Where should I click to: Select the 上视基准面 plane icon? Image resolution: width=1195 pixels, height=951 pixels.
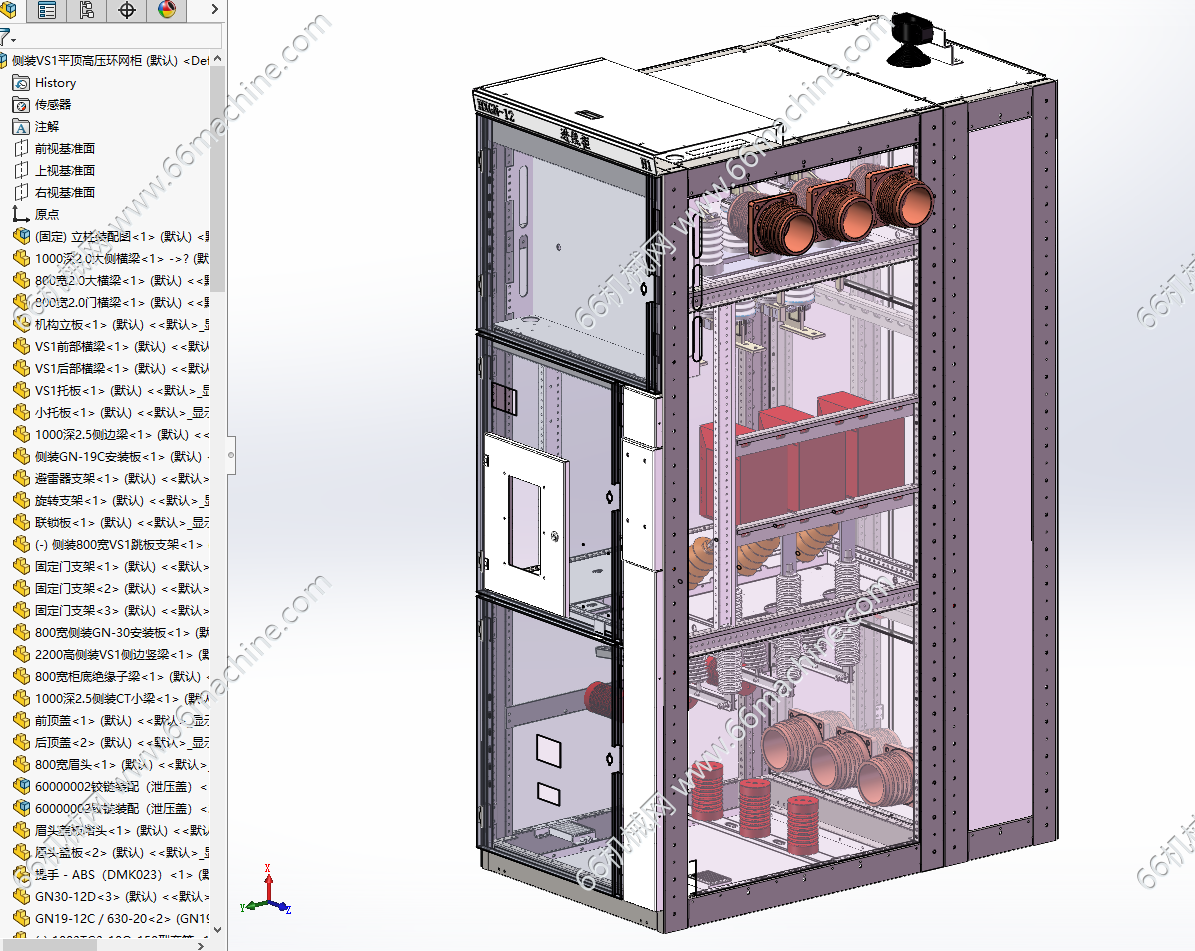tap(21, 171)
